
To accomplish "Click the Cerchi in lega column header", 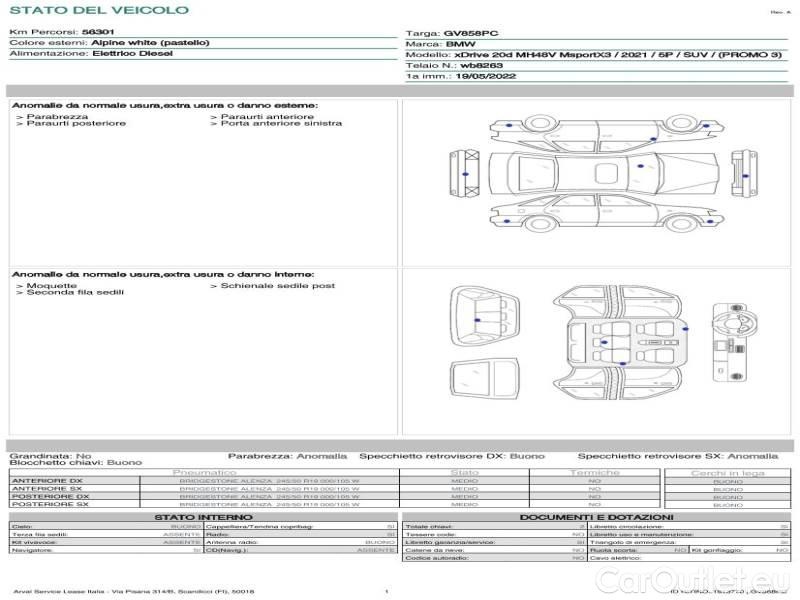I will pos(728,472).
